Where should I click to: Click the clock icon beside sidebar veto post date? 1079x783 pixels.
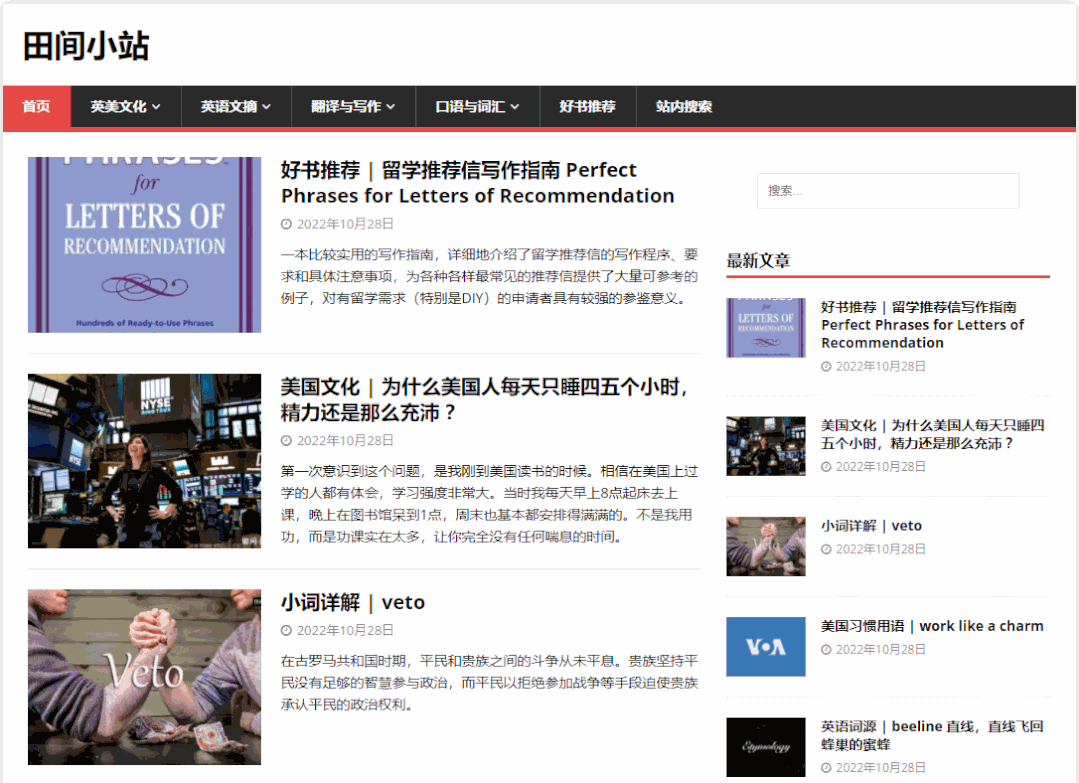(x=827, y=548)
